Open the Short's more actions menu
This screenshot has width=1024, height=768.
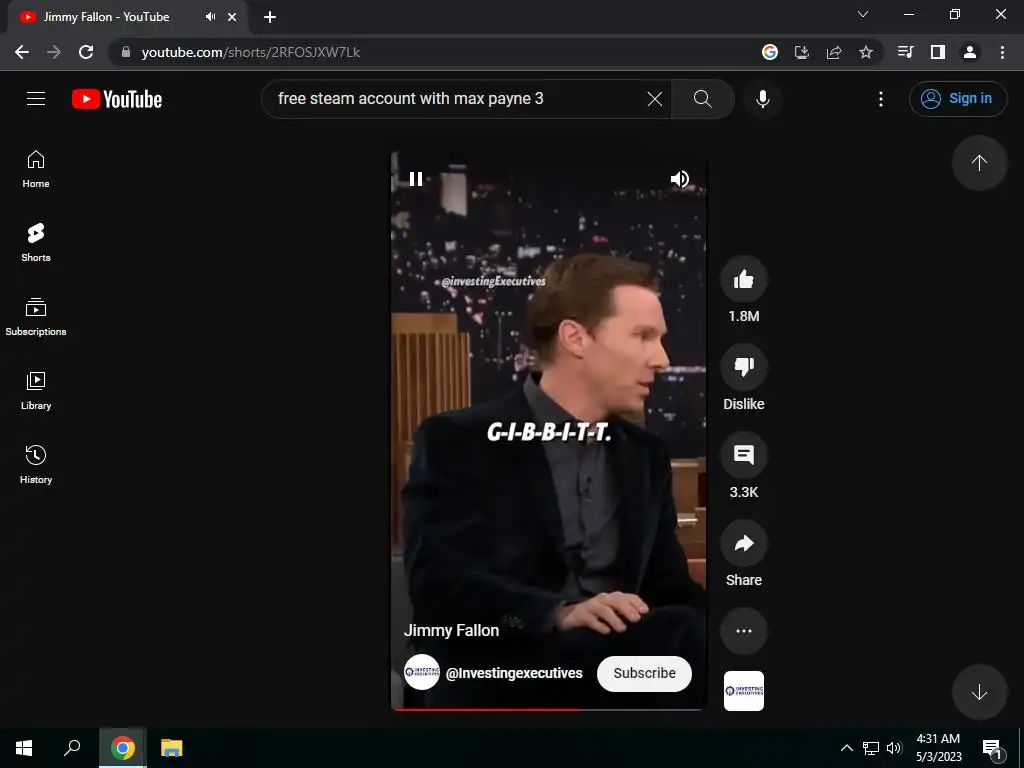pyautogui.click(x=743, y=631)
